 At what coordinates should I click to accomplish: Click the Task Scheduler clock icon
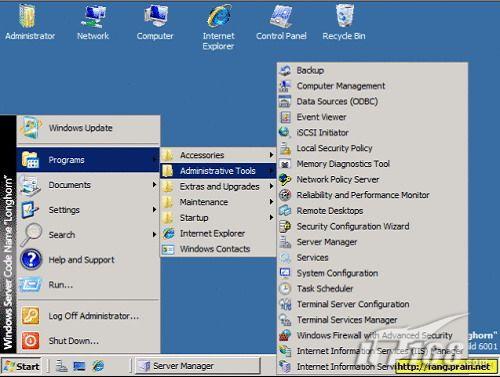point(285,289)
